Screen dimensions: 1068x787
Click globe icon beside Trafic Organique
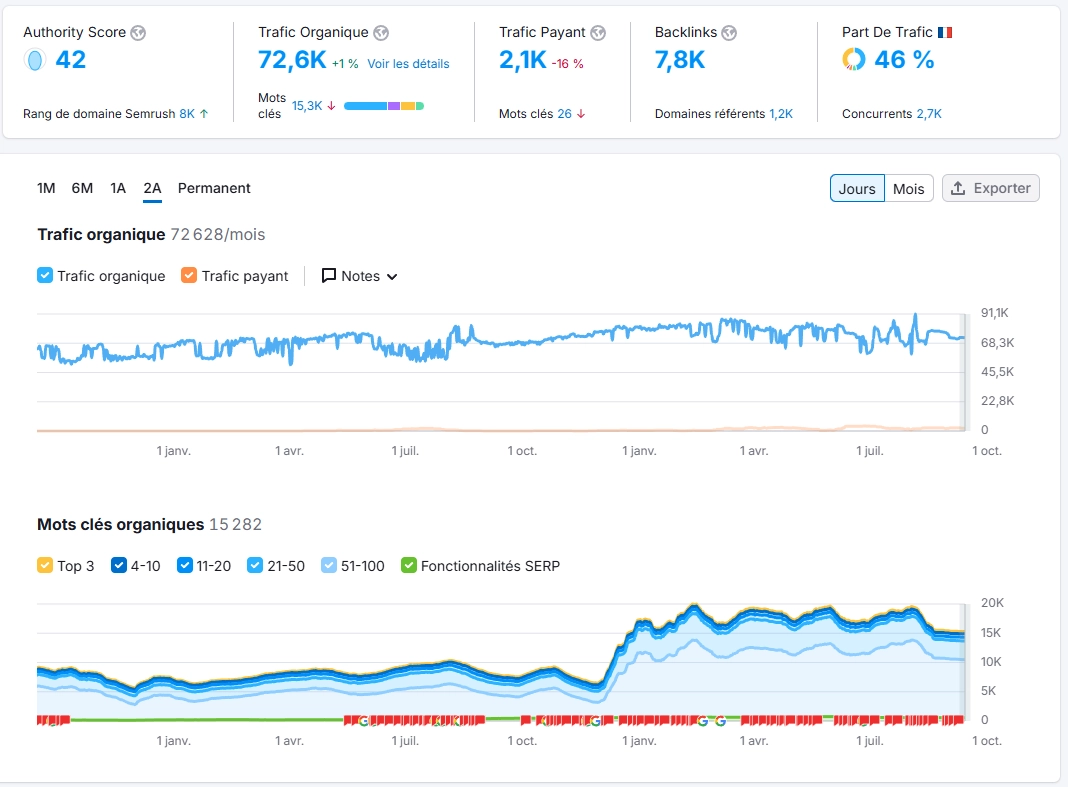point(381,33)
